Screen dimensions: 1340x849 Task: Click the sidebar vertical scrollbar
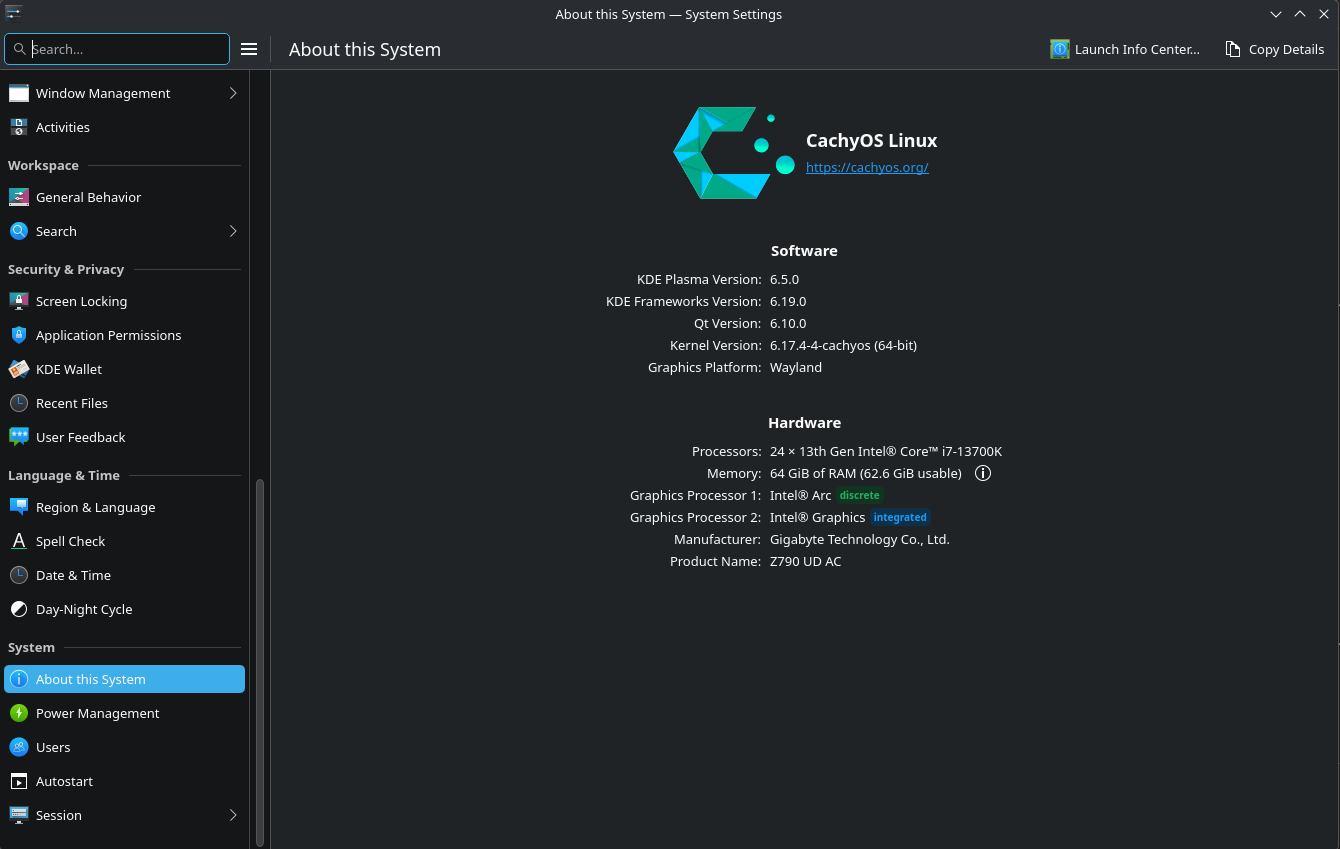coord(260,660)
